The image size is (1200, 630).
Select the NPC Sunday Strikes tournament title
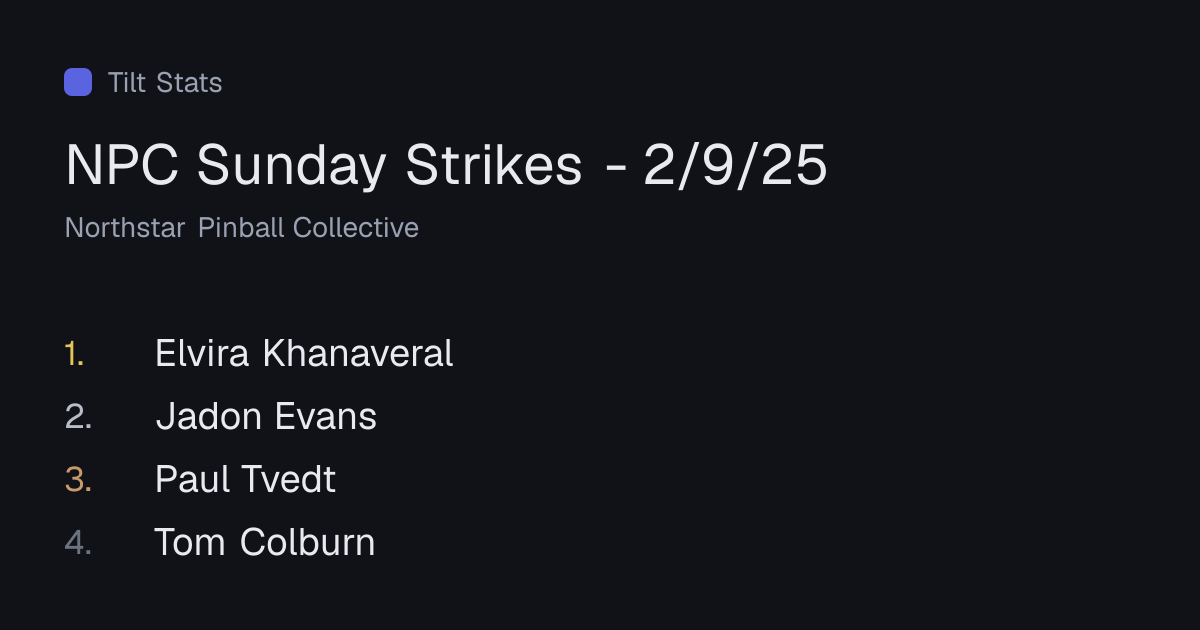click(x=446, y=165)
